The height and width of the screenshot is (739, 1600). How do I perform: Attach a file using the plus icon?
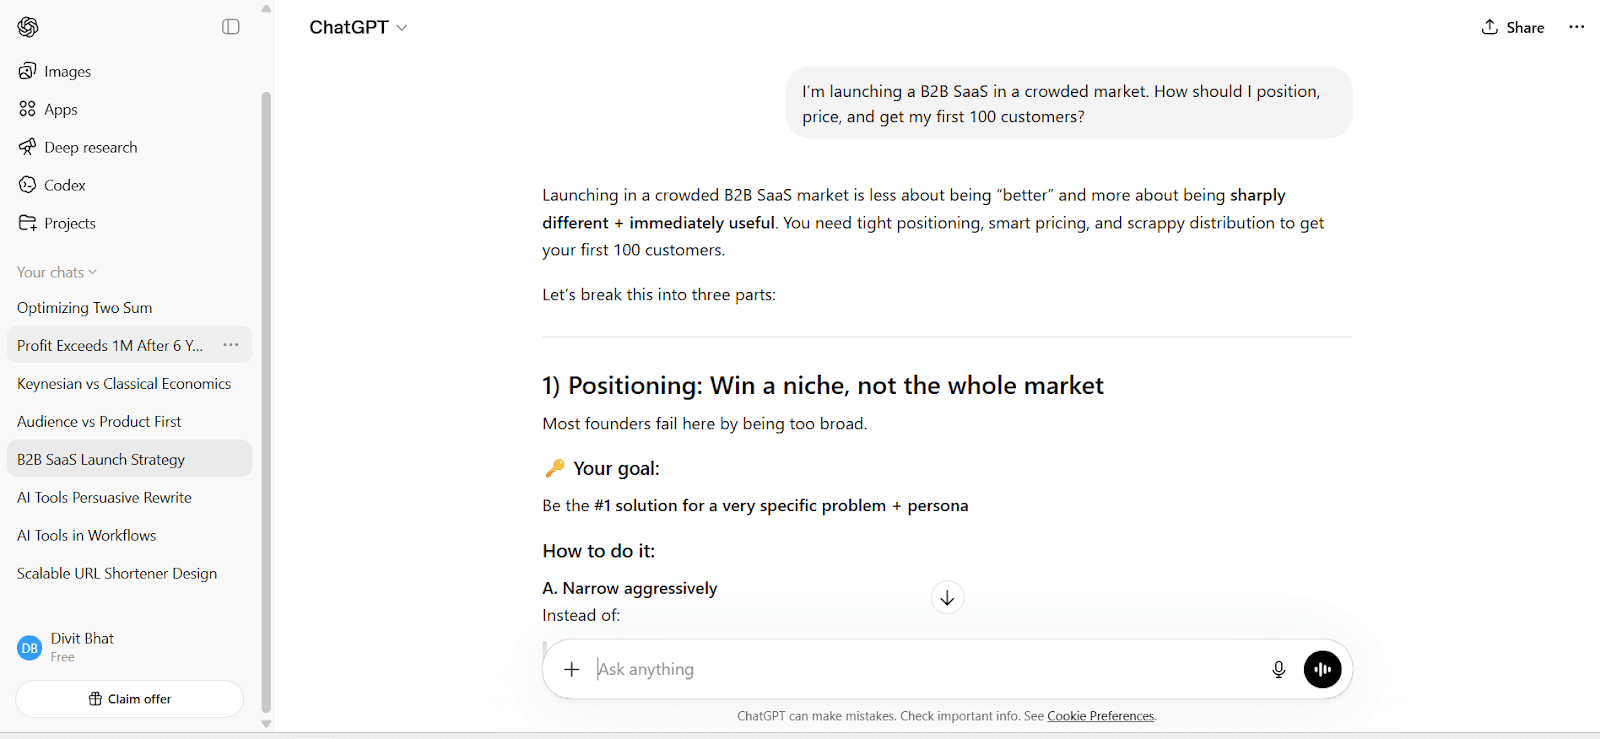click(571, 669)
